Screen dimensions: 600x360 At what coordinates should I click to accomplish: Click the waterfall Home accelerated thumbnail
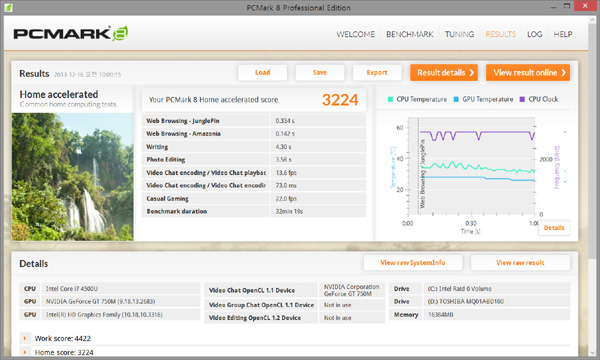[73, 177]
